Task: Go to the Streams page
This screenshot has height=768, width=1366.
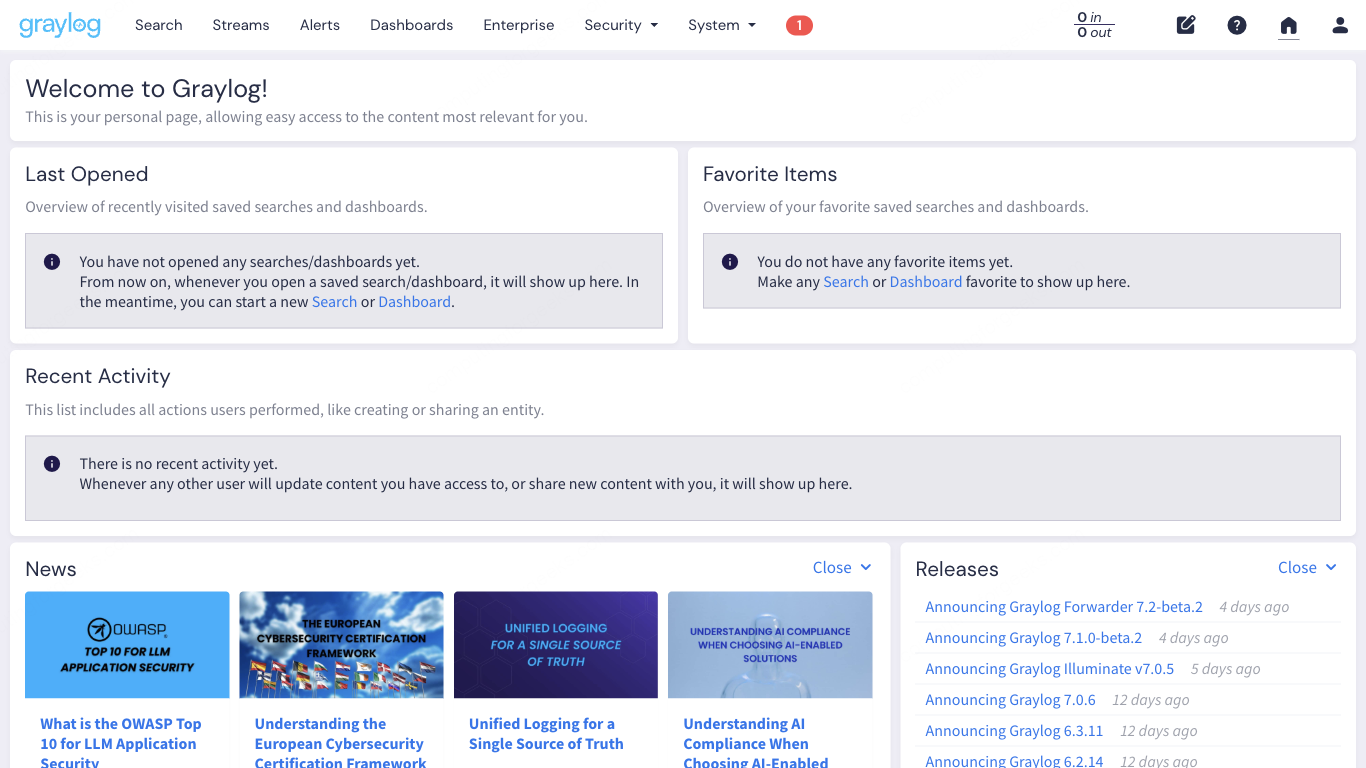Action: [x=241, y=25]
